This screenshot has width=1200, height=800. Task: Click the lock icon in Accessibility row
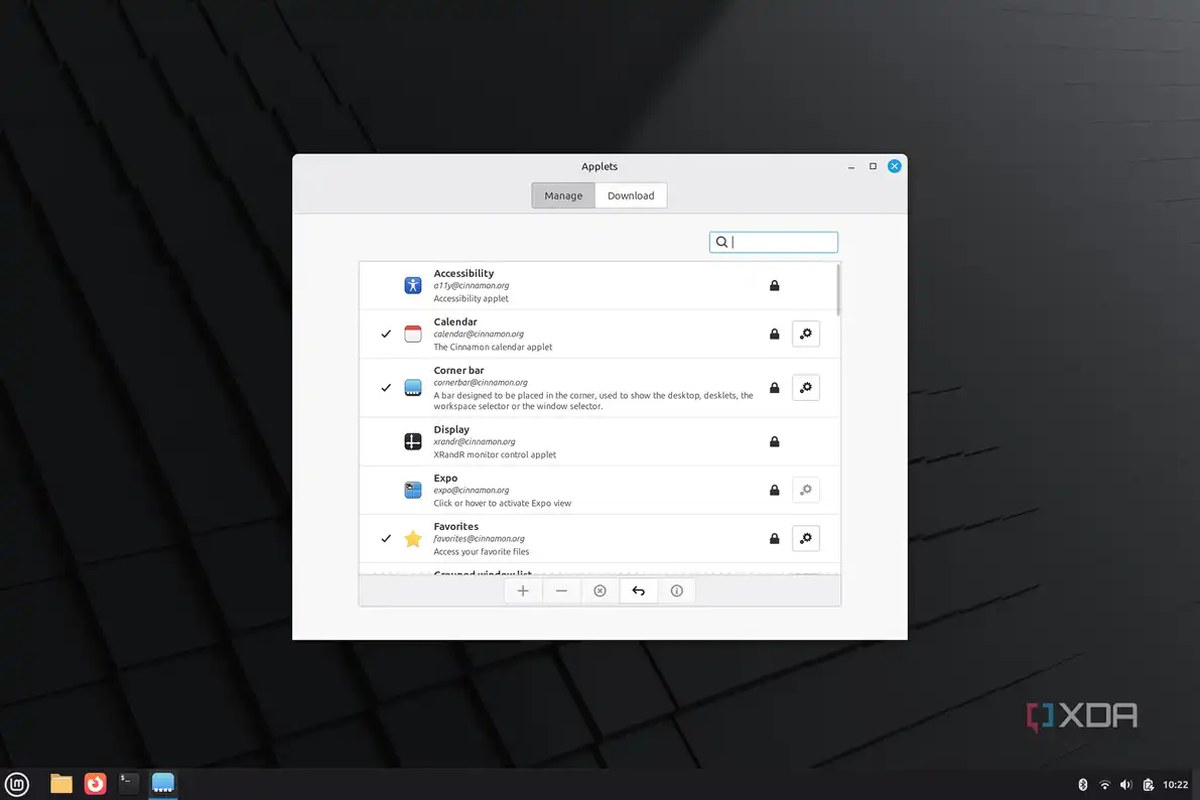[x=774, y=285]
